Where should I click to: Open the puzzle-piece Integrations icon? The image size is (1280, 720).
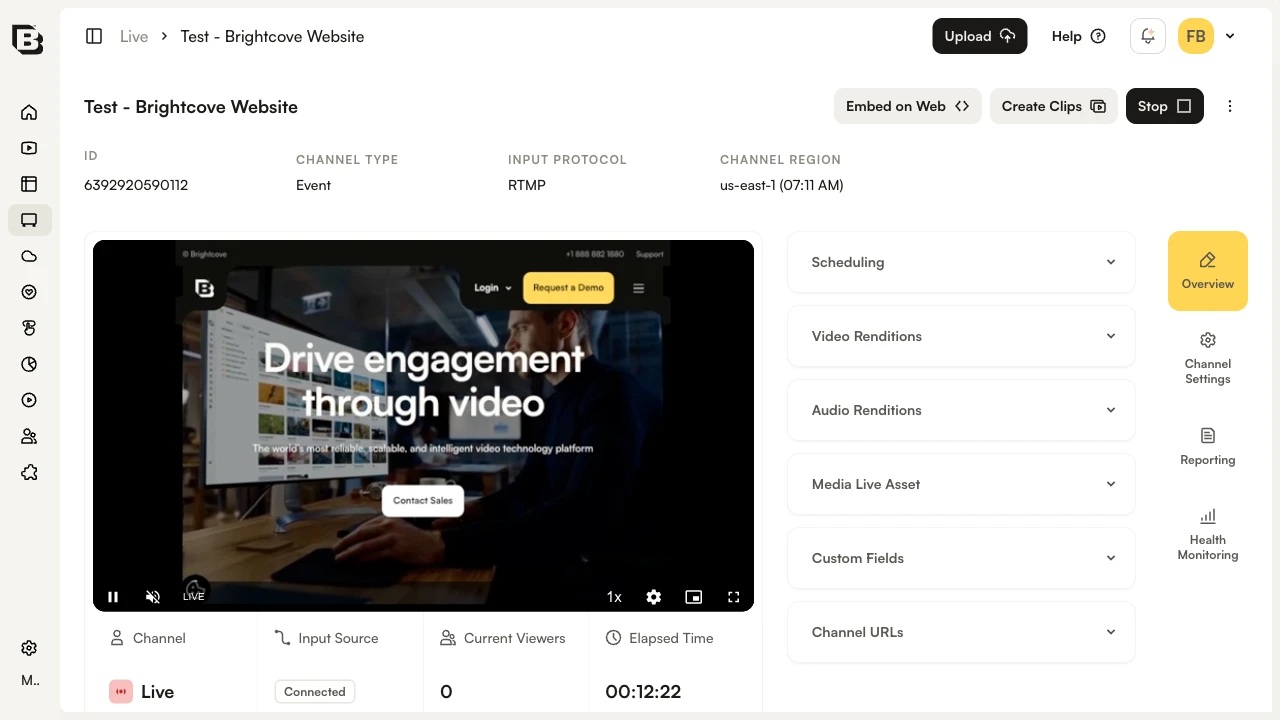pos(29,472)
